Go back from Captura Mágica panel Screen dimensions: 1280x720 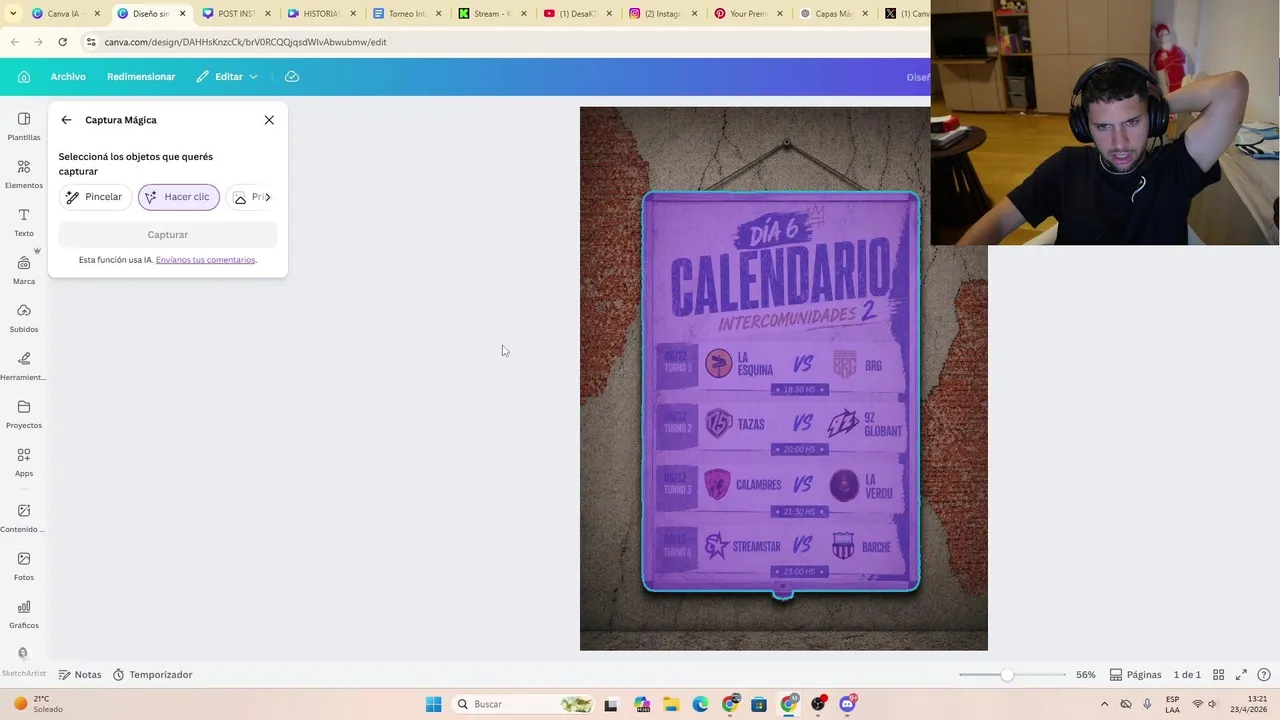66,120
